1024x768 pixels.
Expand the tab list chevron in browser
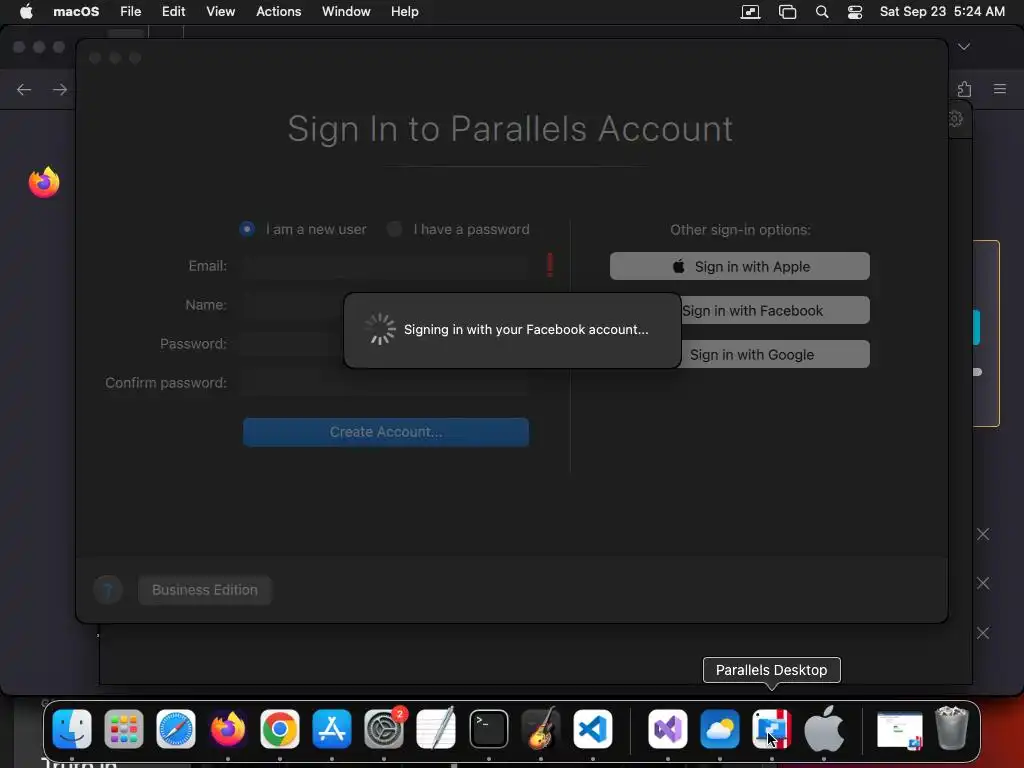[x=964, y=47]
